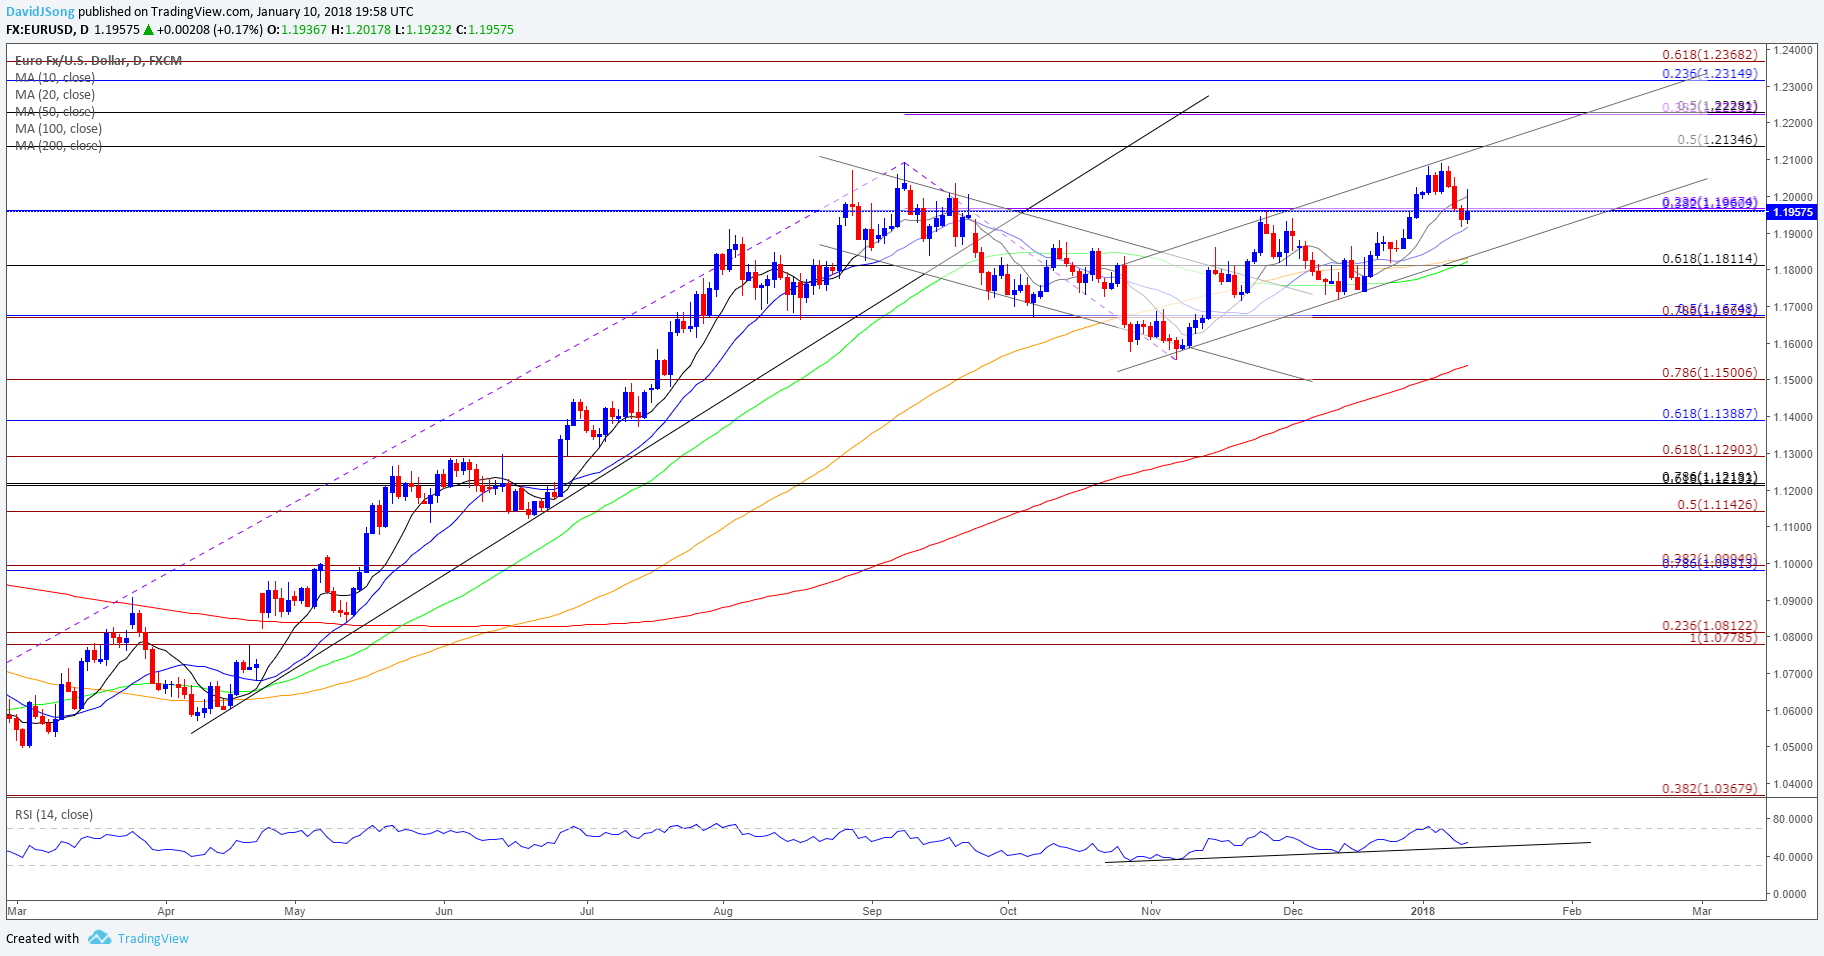Viewport: 1824px width, 956px height.
Task: Click the +0.00208 (+0.17%) change value
Action: point(210,30)
